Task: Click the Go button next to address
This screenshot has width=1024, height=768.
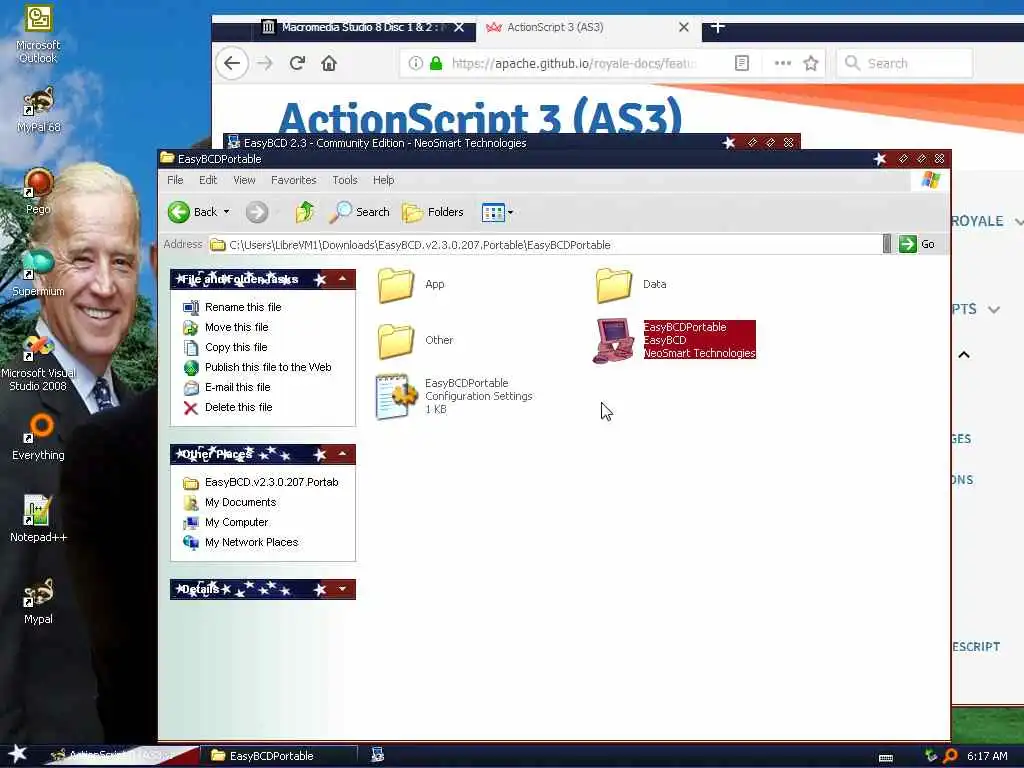Action: tap(918, 244)
